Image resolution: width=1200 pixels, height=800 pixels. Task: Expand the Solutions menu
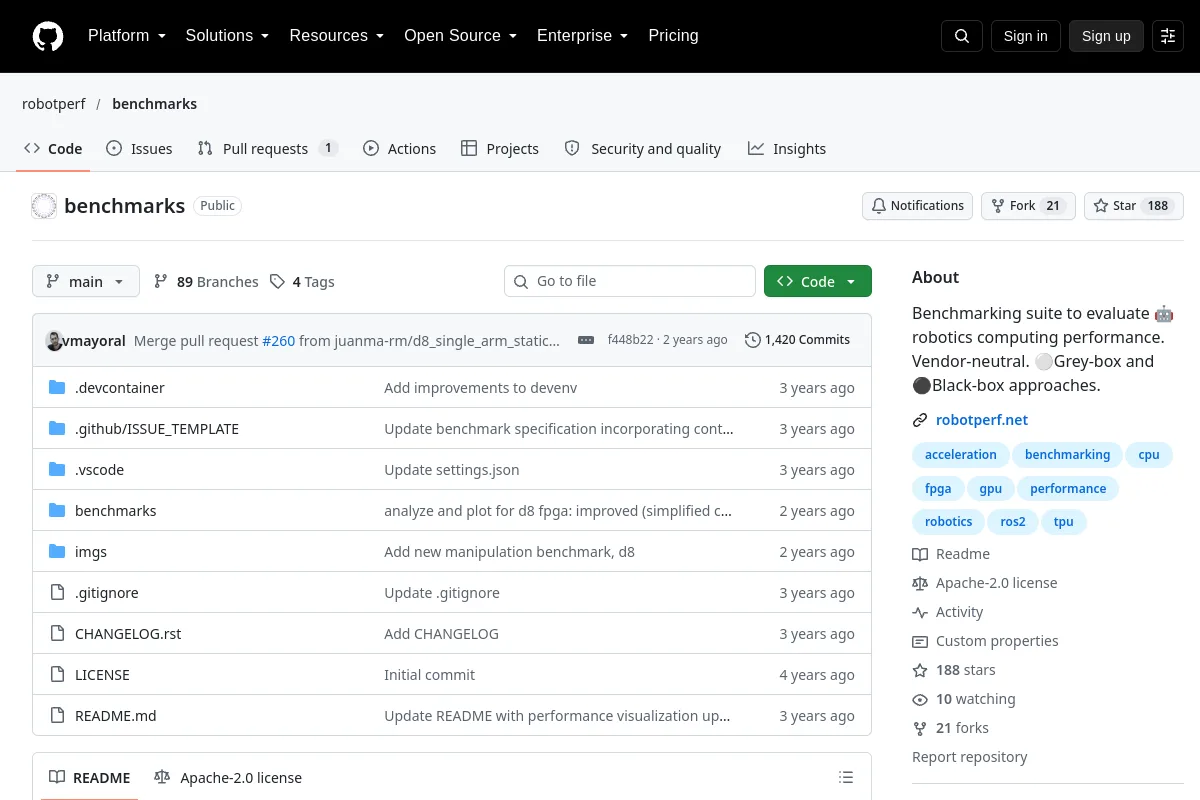click(227, 36)
